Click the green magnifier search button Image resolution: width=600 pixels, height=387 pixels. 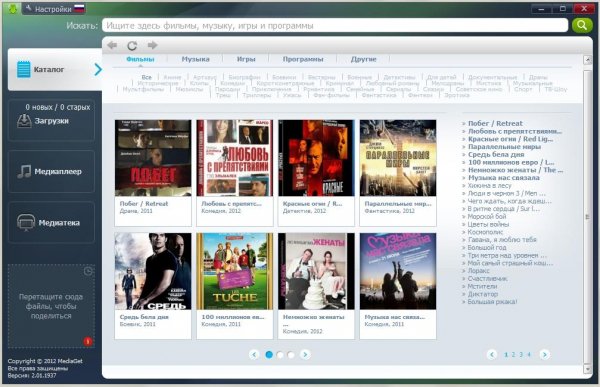coord(582,26)
